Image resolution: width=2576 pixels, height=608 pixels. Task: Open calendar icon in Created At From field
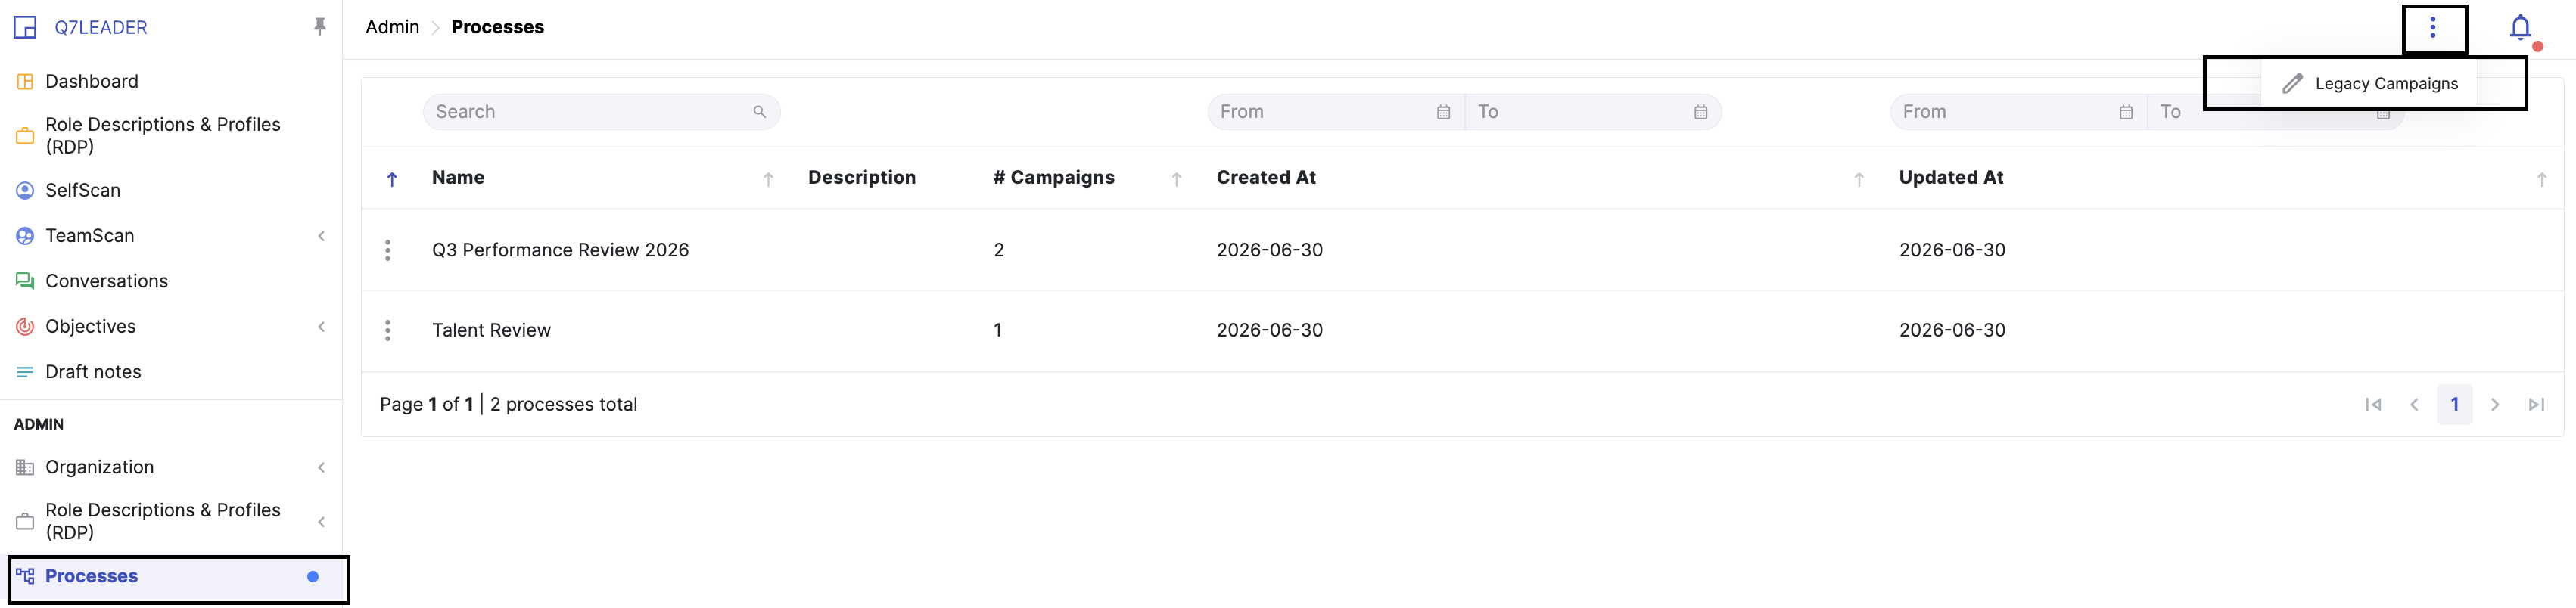tap(1443, 112)
